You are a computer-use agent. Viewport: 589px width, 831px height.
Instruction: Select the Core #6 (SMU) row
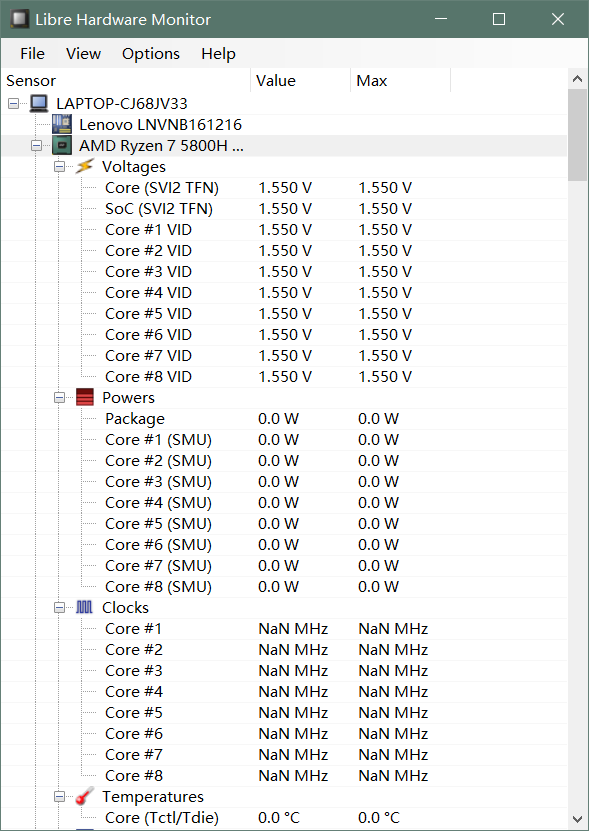[284, 545]
